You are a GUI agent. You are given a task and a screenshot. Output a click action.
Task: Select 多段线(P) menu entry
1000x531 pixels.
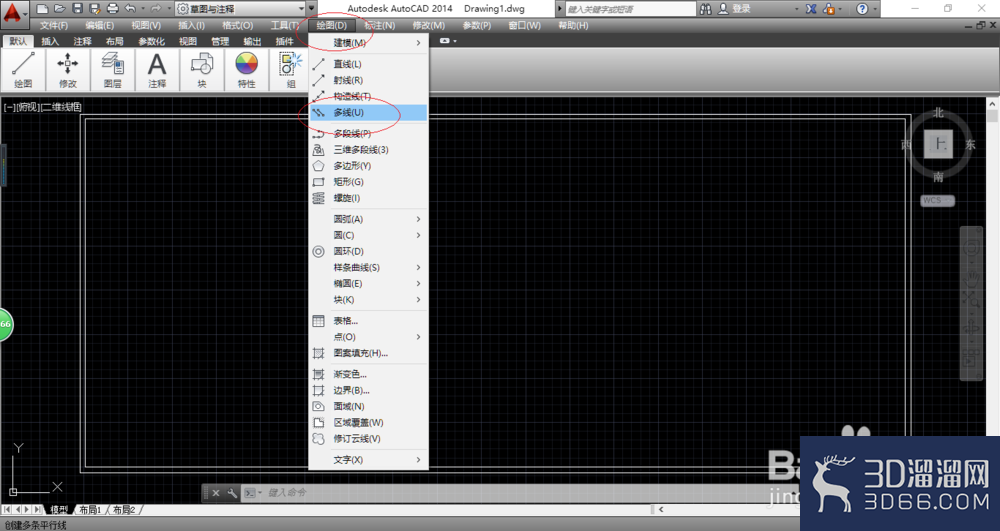point(369,134)
